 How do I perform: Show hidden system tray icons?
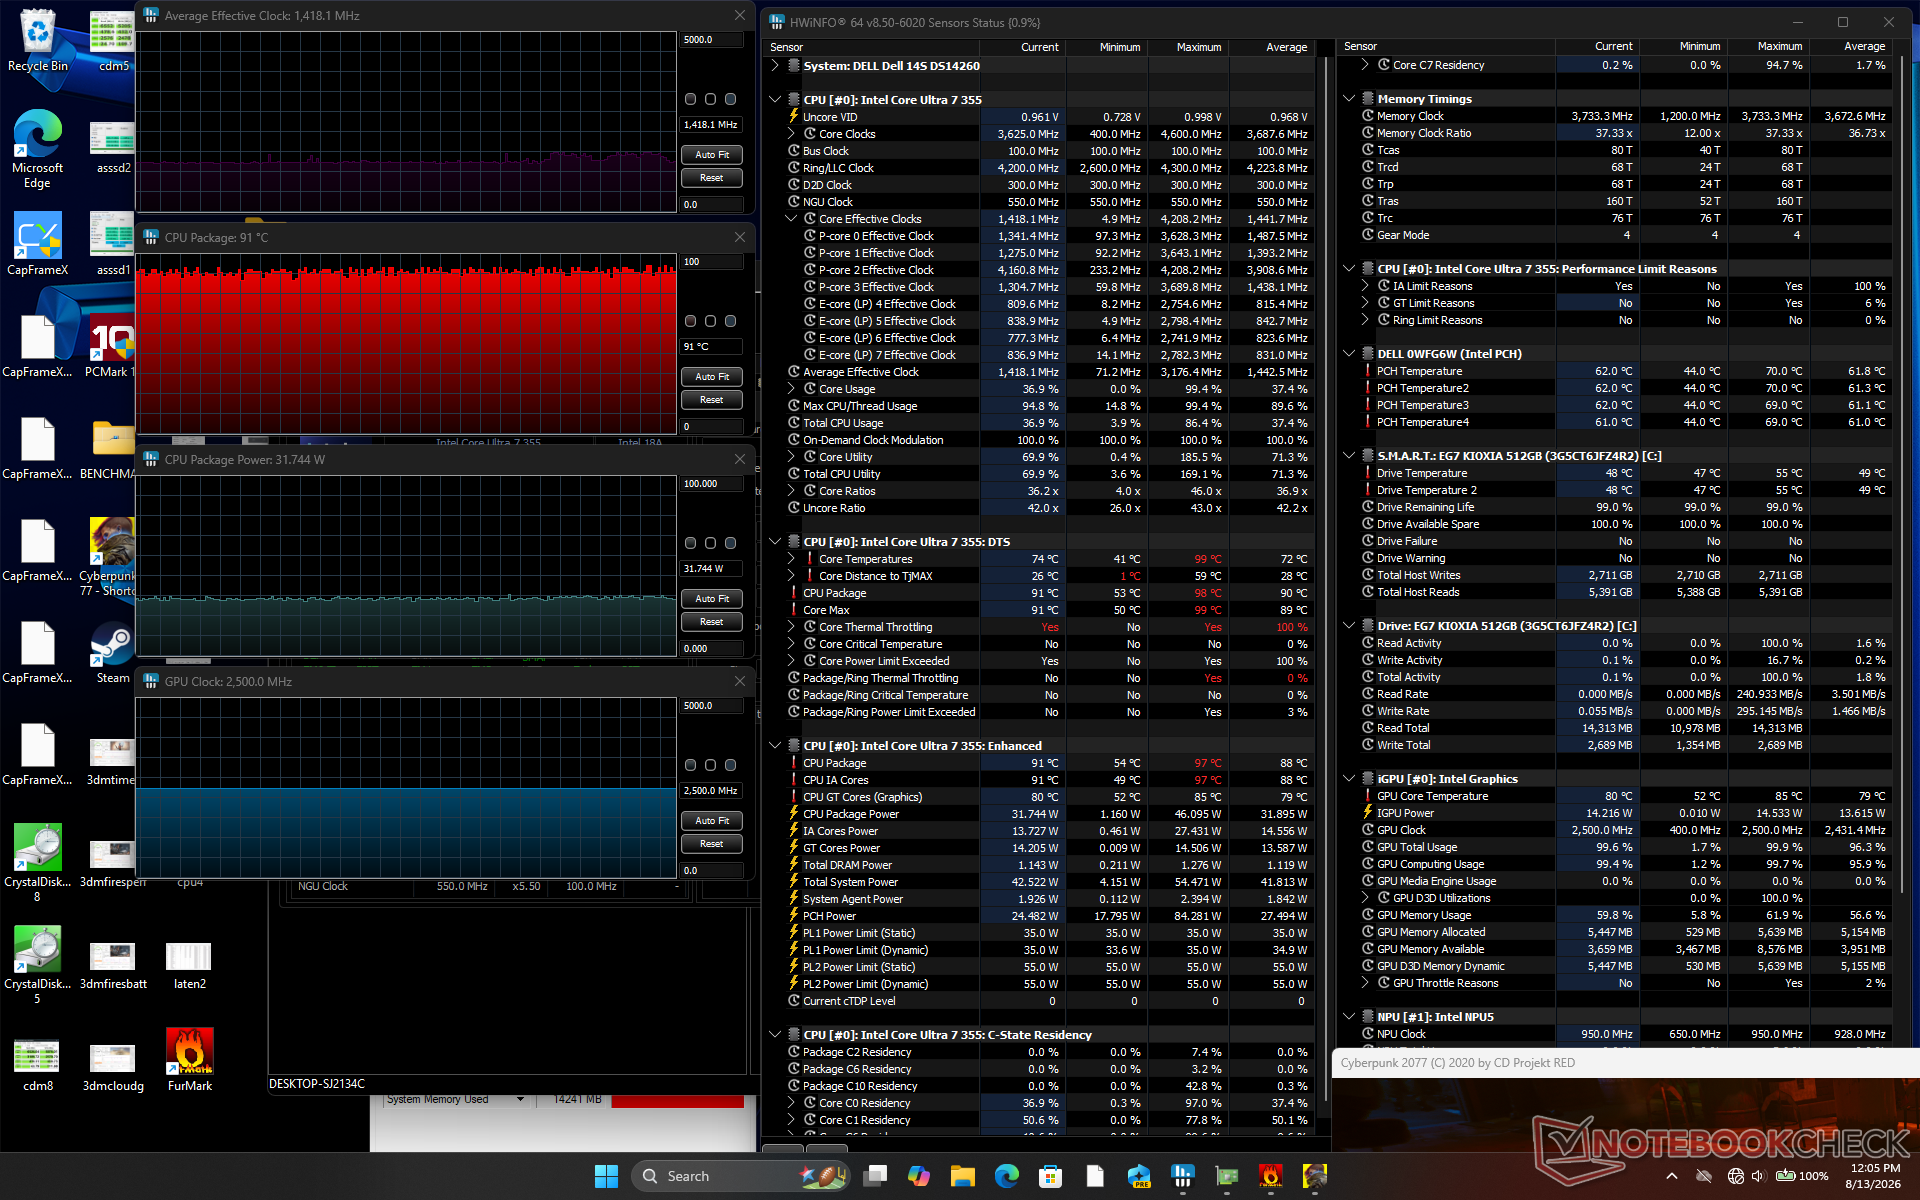coord(1672,1176)
